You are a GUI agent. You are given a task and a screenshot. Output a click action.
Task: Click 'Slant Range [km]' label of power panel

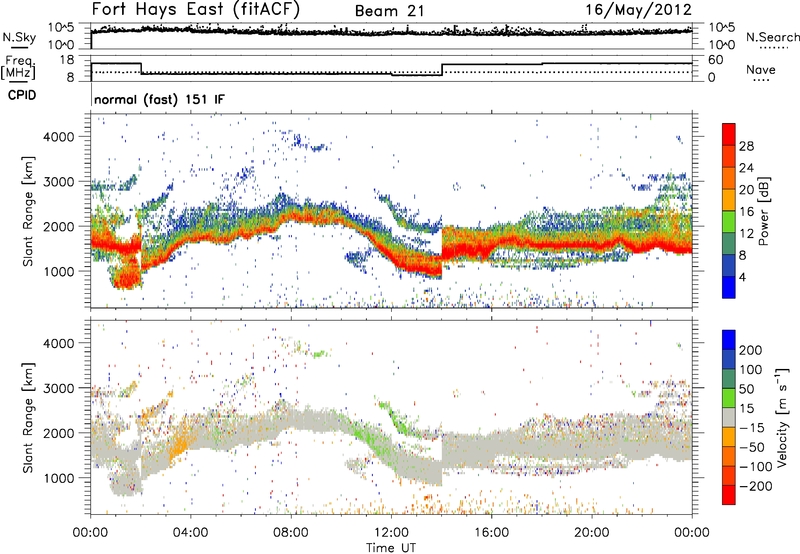coord(28,211)
